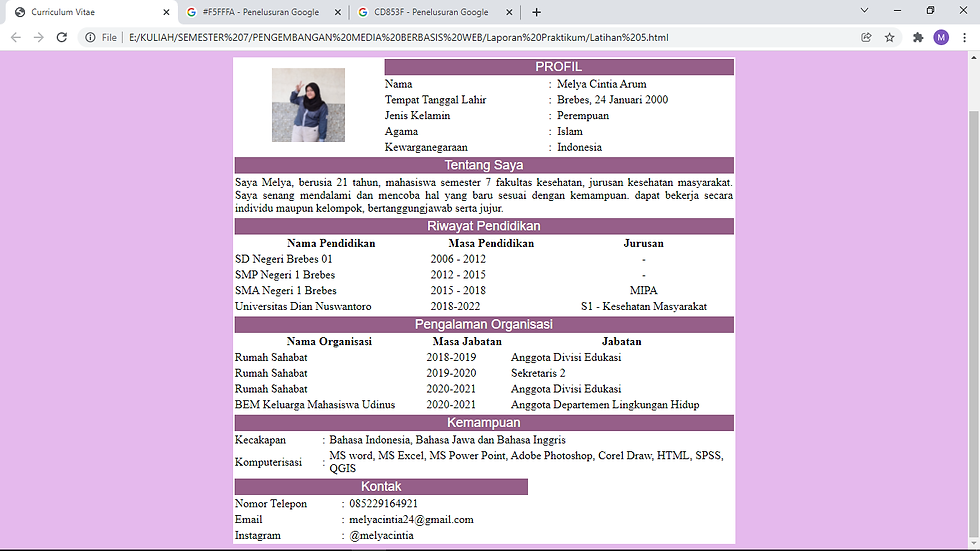This screenshot has height=551, width=980.
Task: Click the Masa Jabatan column header
Action: pos(467,342)
